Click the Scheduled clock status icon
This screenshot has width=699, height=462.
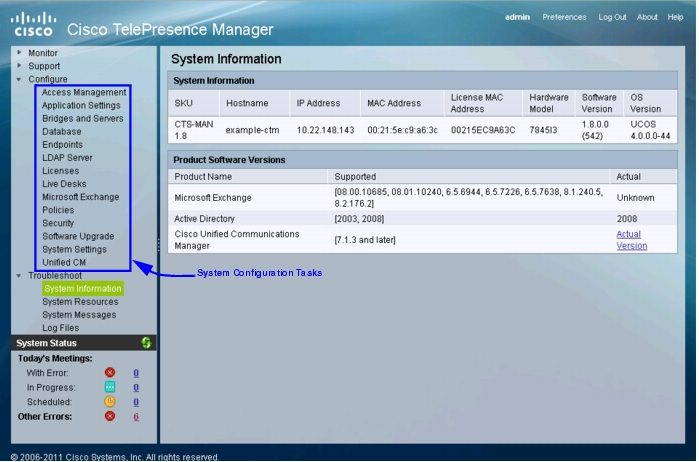[x=110, y=402]
